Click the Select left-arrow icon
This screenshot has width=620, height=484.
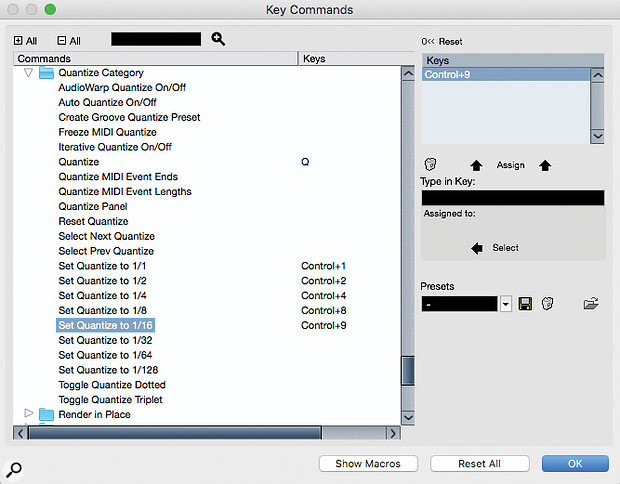477,248
